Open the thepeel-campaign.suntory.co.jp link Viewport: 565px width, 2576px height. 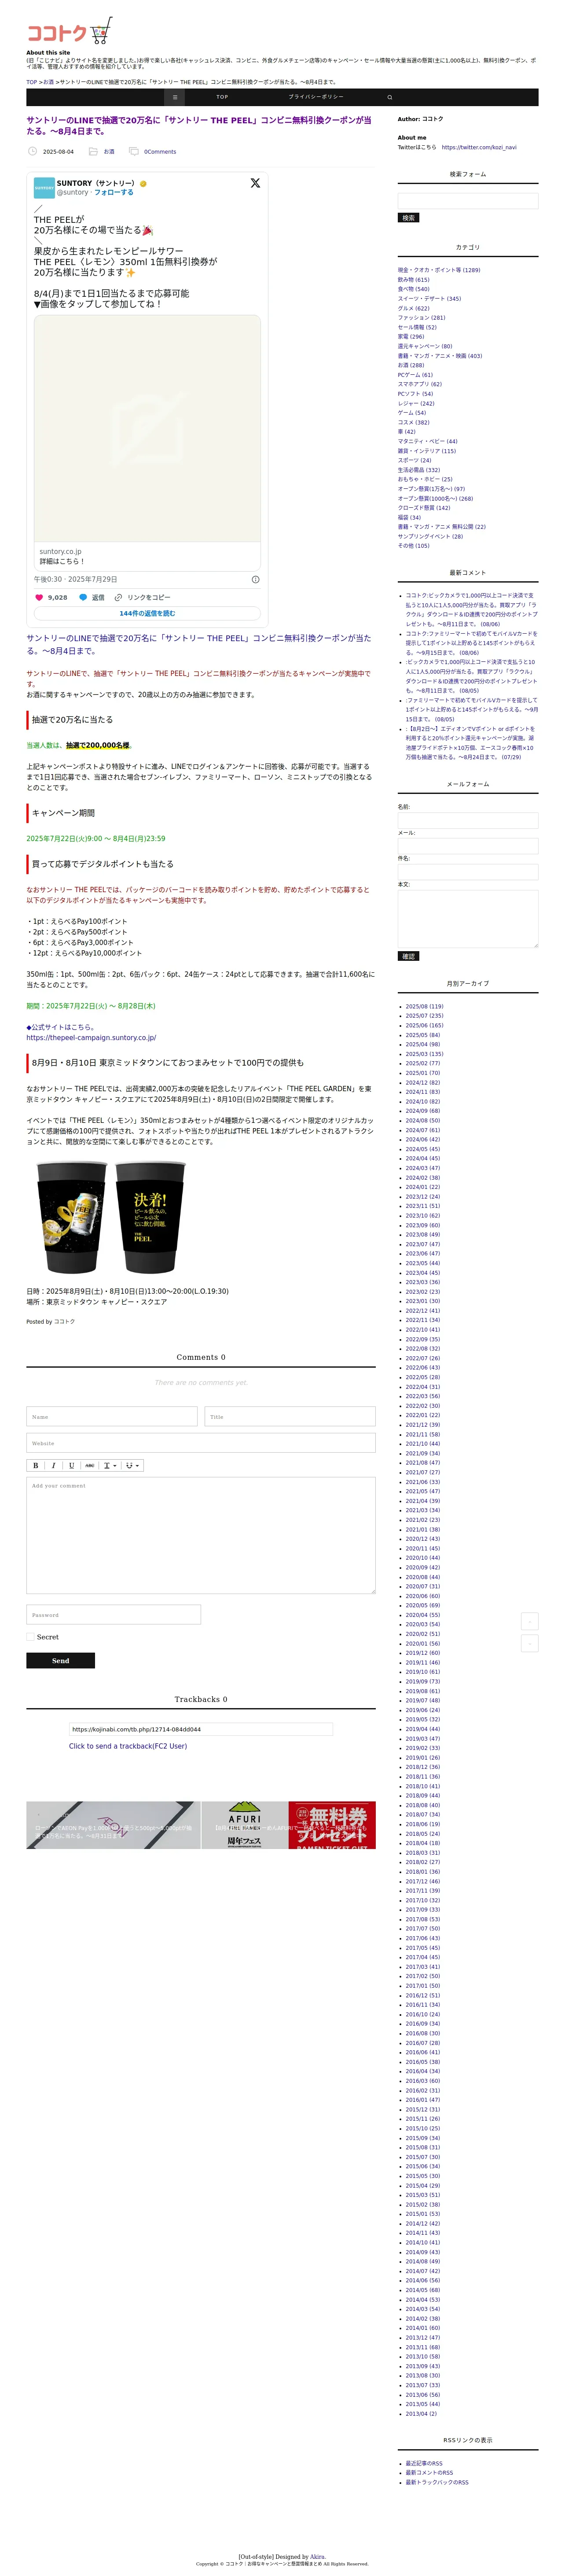click(x=91, y=1037)
